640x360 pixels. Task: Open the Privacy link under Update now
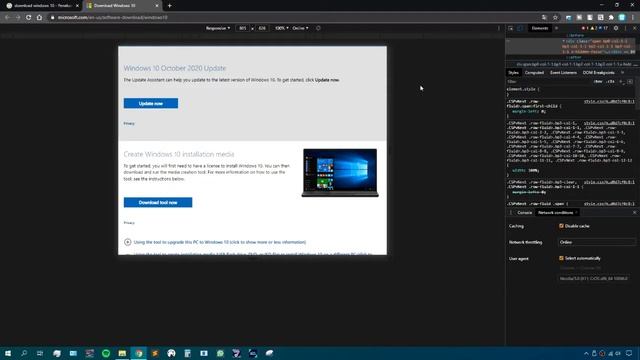[x=129, y=123]
